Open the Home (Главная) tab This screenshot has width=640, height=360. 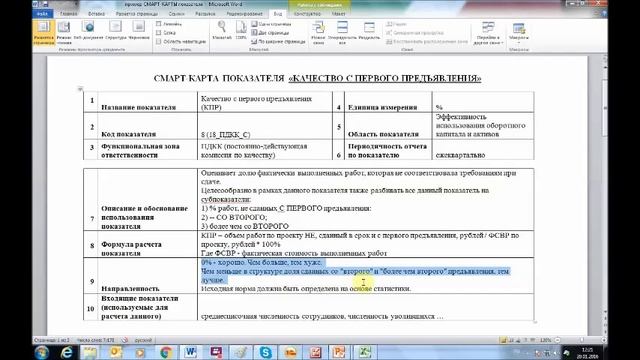(x=68, y=14)
